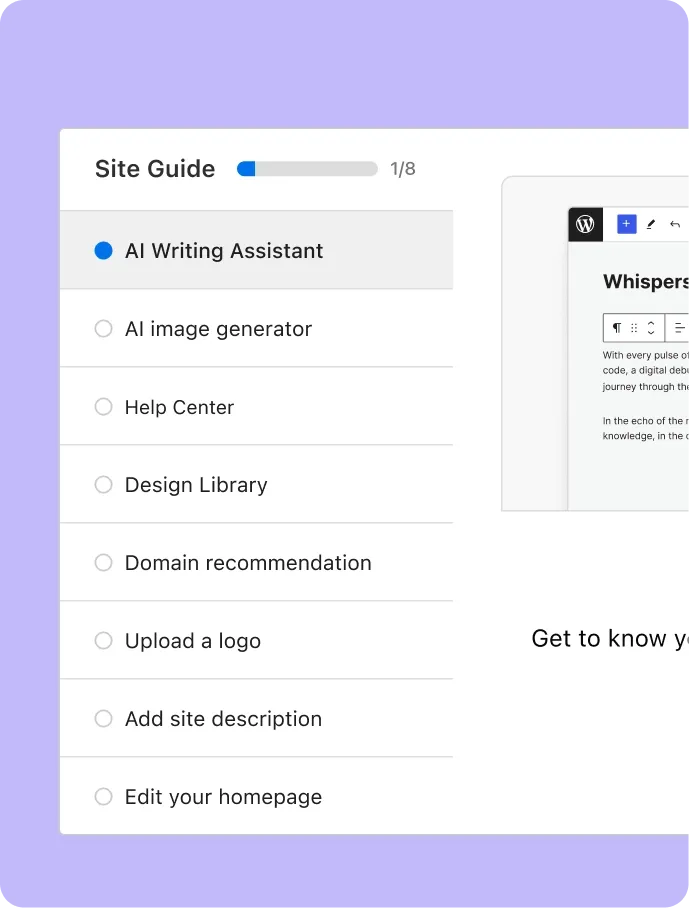The image size is (689, 908).
Task: Click the paragraph block type icon
Action: [x=617, y=328]
